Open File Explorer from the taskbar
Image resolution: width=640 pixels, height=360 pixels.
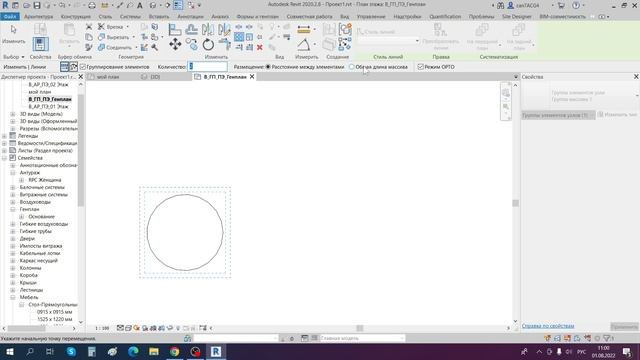click(154, 351)
